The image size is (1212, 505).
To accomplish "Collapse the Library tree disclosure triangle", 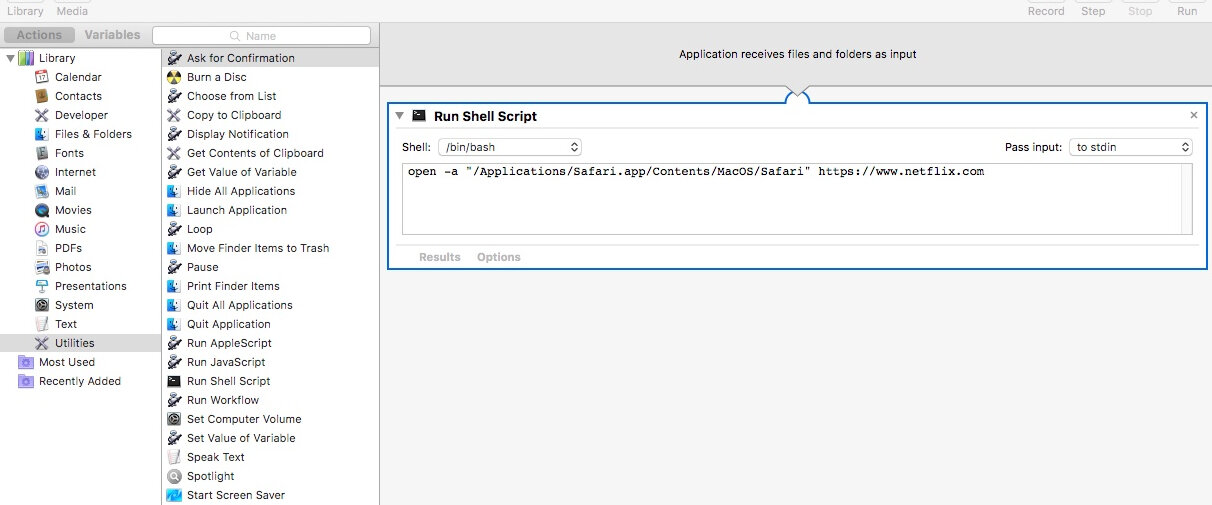I will tap(10, 58).
